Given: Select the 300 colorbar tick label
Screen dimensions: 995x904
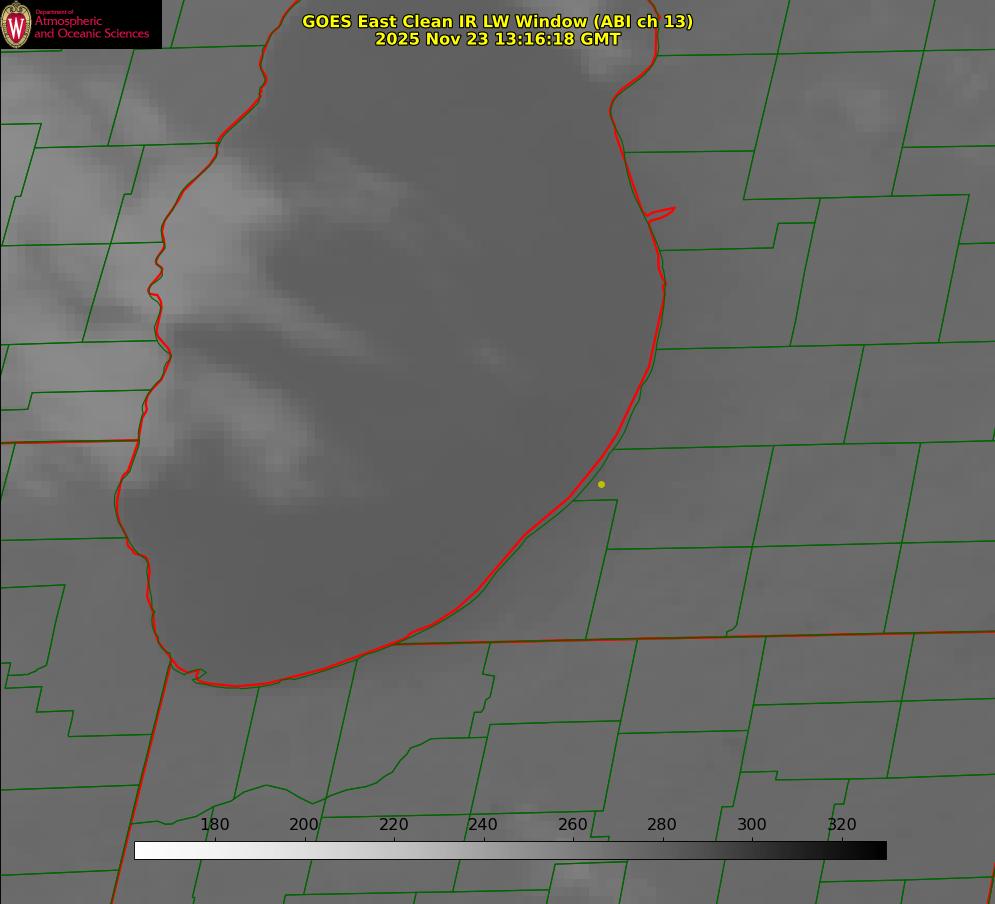Looking at the screenshot, I should (752, 825).
